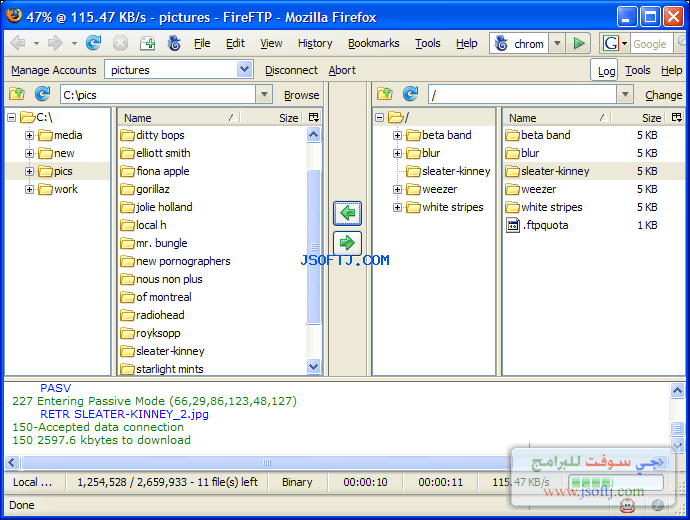The height and width of the screenshot is (520, 690).
Task: Sort remote files by Size header
Action: coord(640,118)
